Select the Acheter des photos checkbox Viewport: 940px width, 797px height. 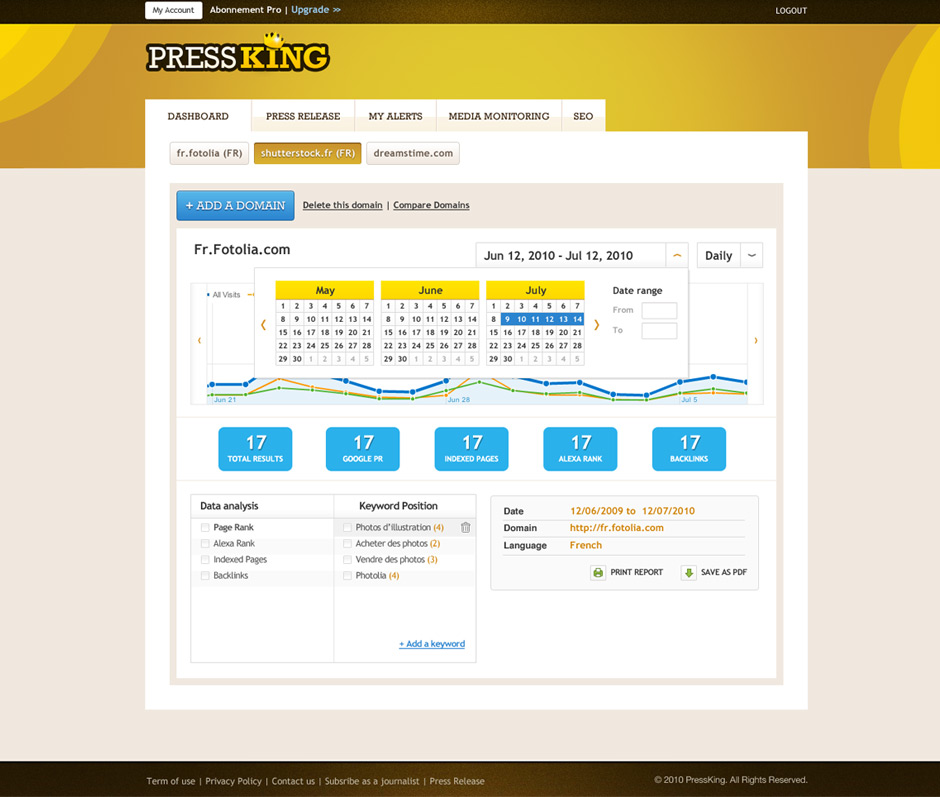click(347, 543)
